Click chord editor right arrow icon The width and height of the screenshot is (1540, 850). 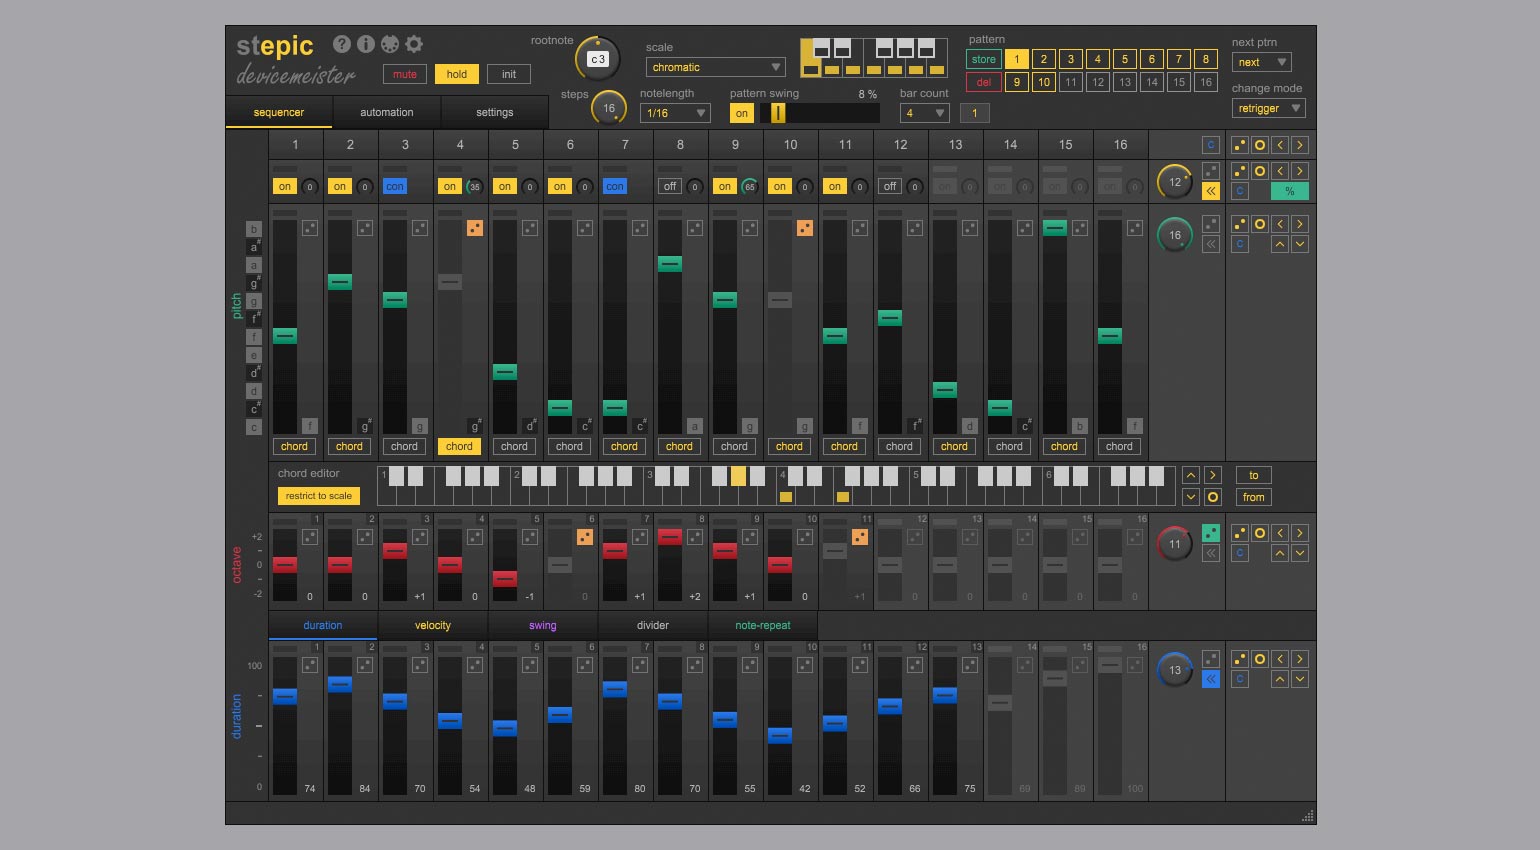(x=1212, y=475)
